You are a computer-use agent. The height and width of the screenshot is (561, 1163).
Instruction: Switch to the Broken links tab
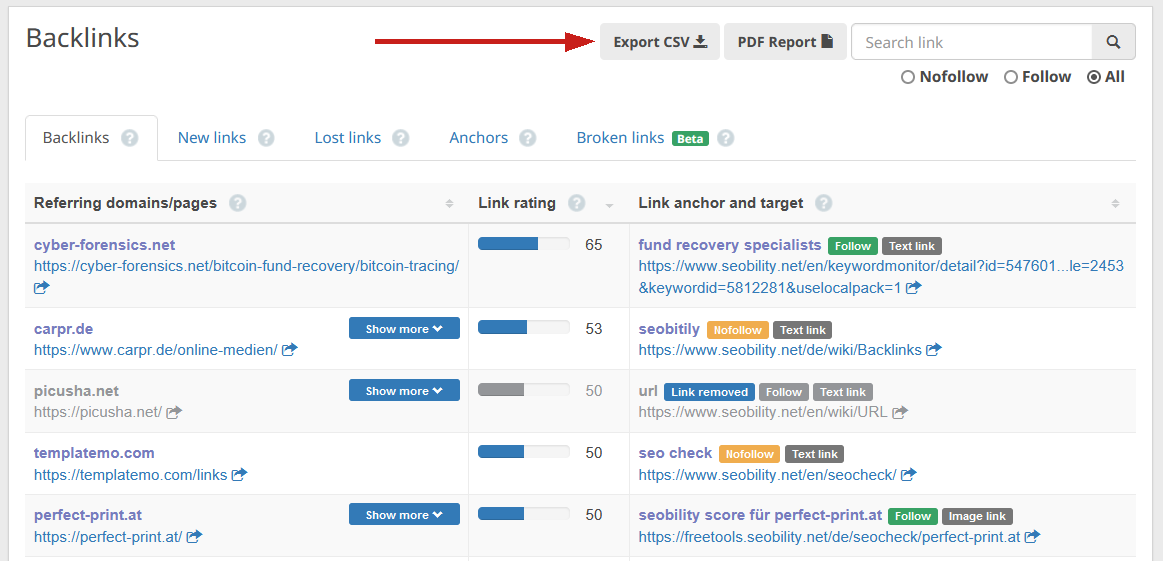[620, 138]
